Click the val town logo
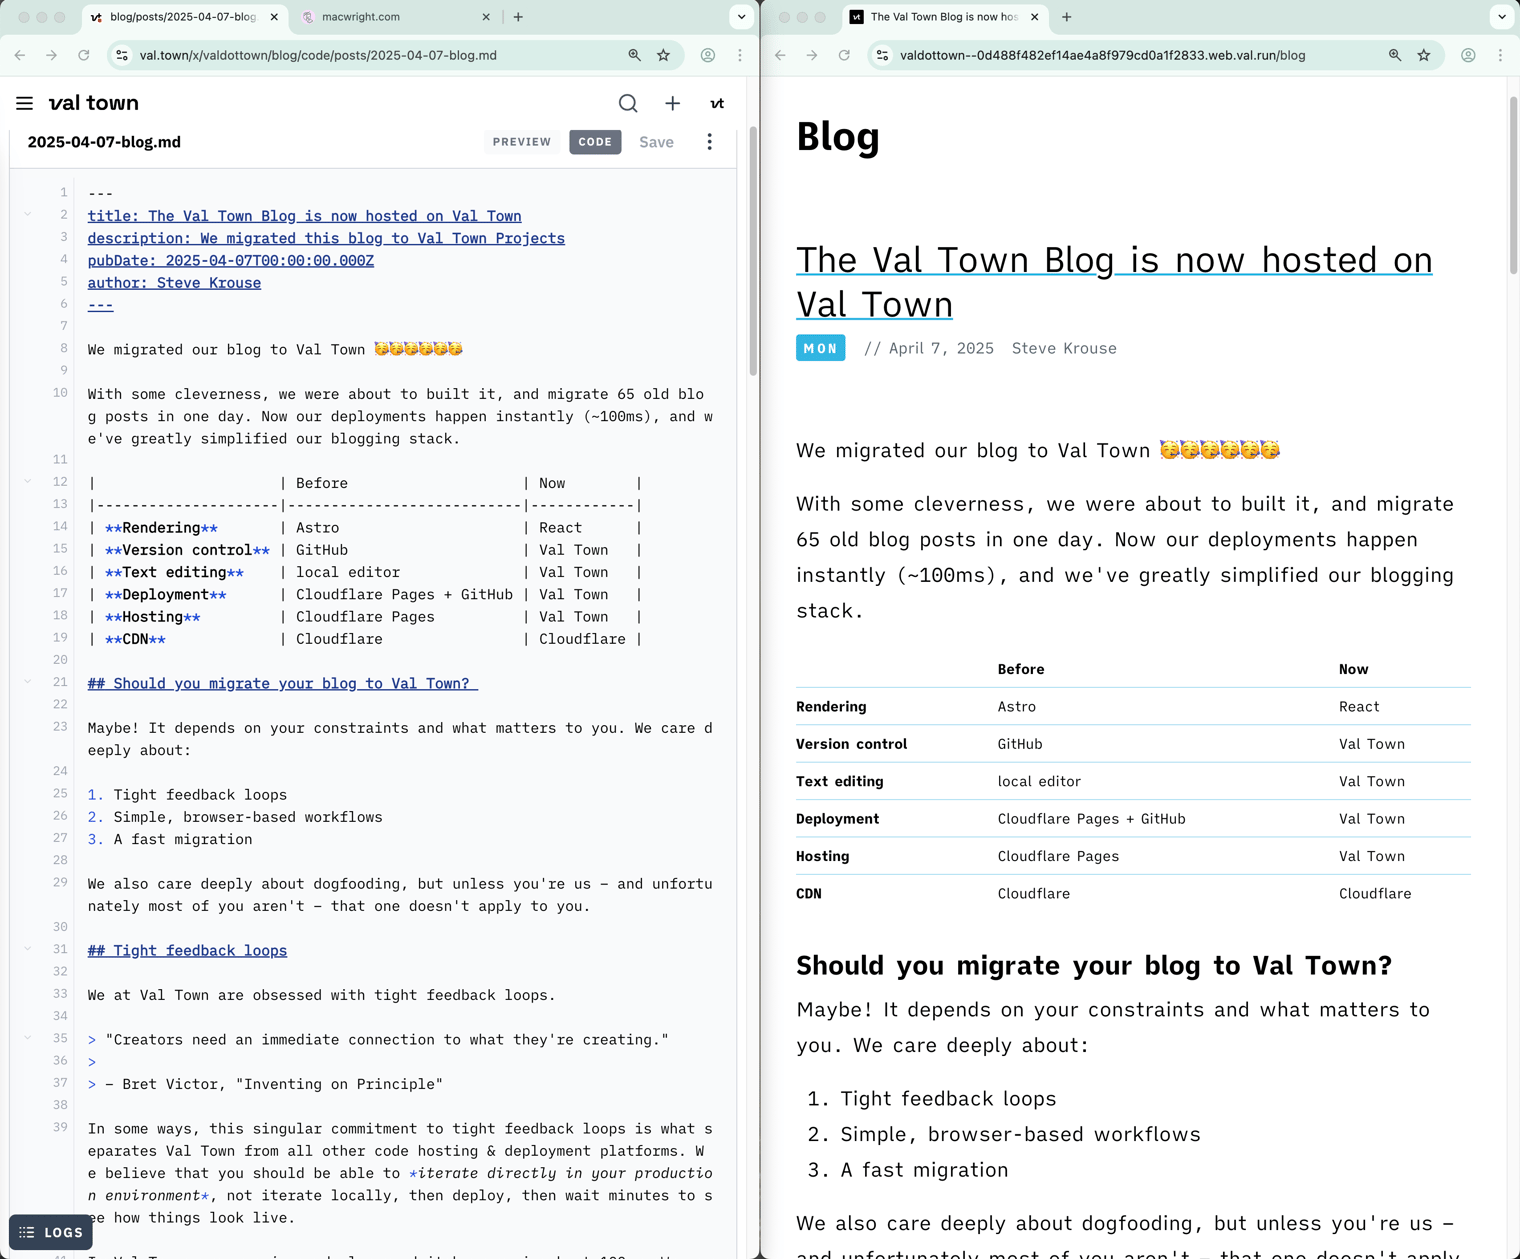Screen dimensions: 1520x1259 coord(94,103)
